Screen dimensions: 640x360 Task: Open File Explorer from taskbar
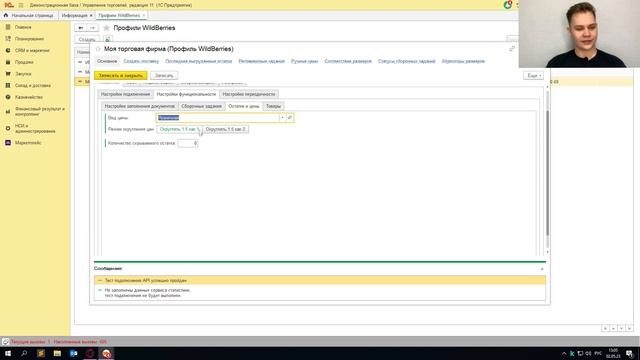pos(57,353)
